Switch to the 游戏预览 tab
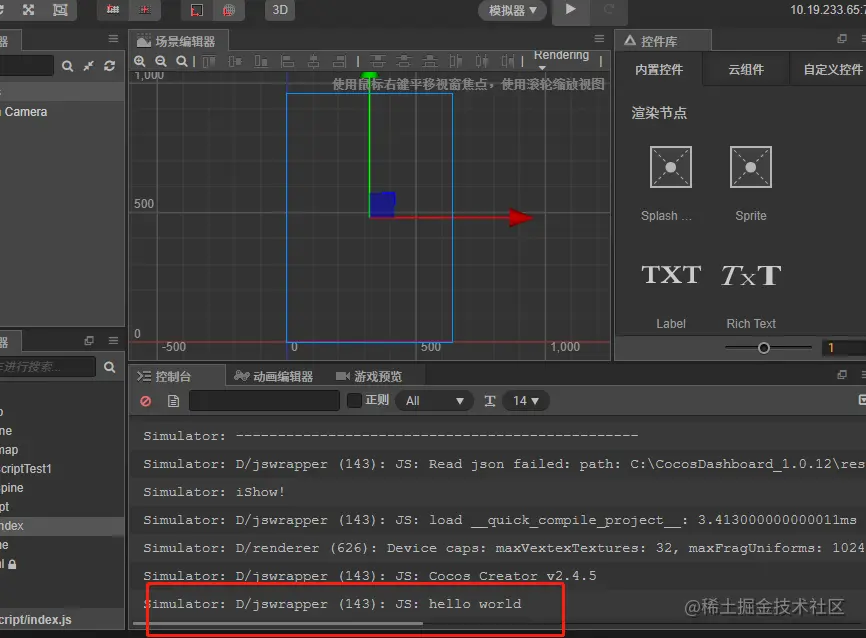This screenshot has height=638, width=866. point(369,377)
